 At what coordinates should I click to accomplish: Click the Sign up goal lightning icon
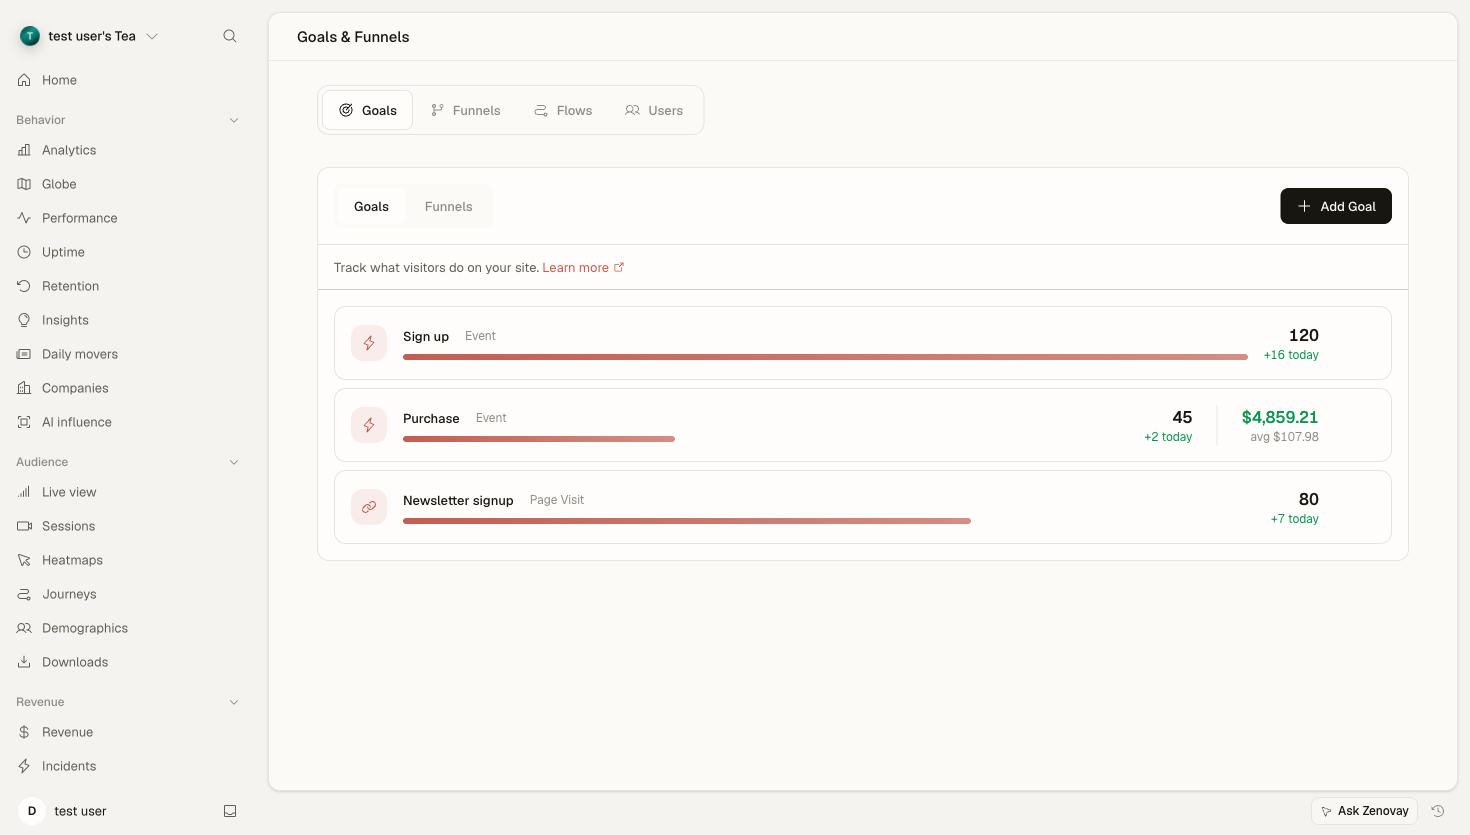(369, 343)
